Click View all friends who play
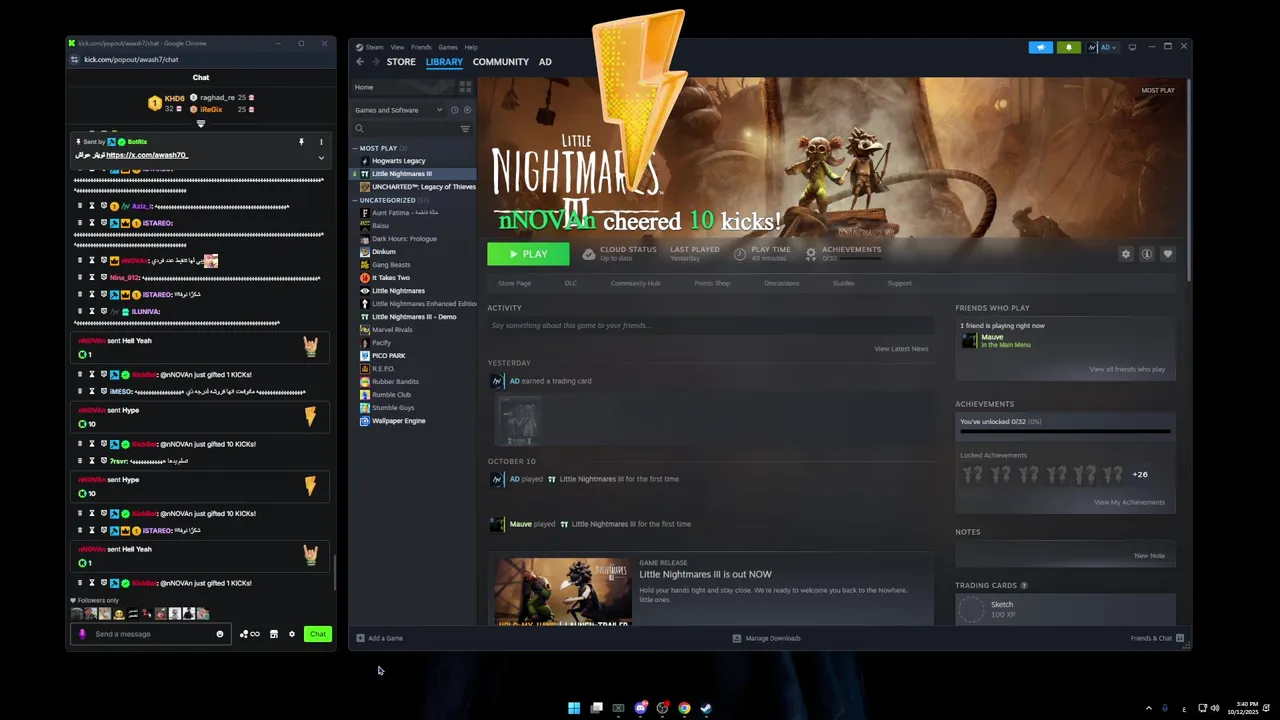 pos(1127,369)
